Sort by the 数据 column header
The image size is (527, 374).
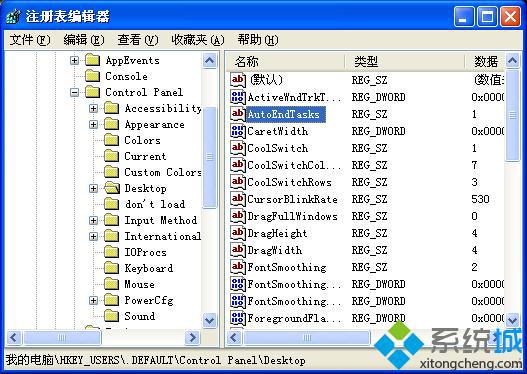coord(485,61)
